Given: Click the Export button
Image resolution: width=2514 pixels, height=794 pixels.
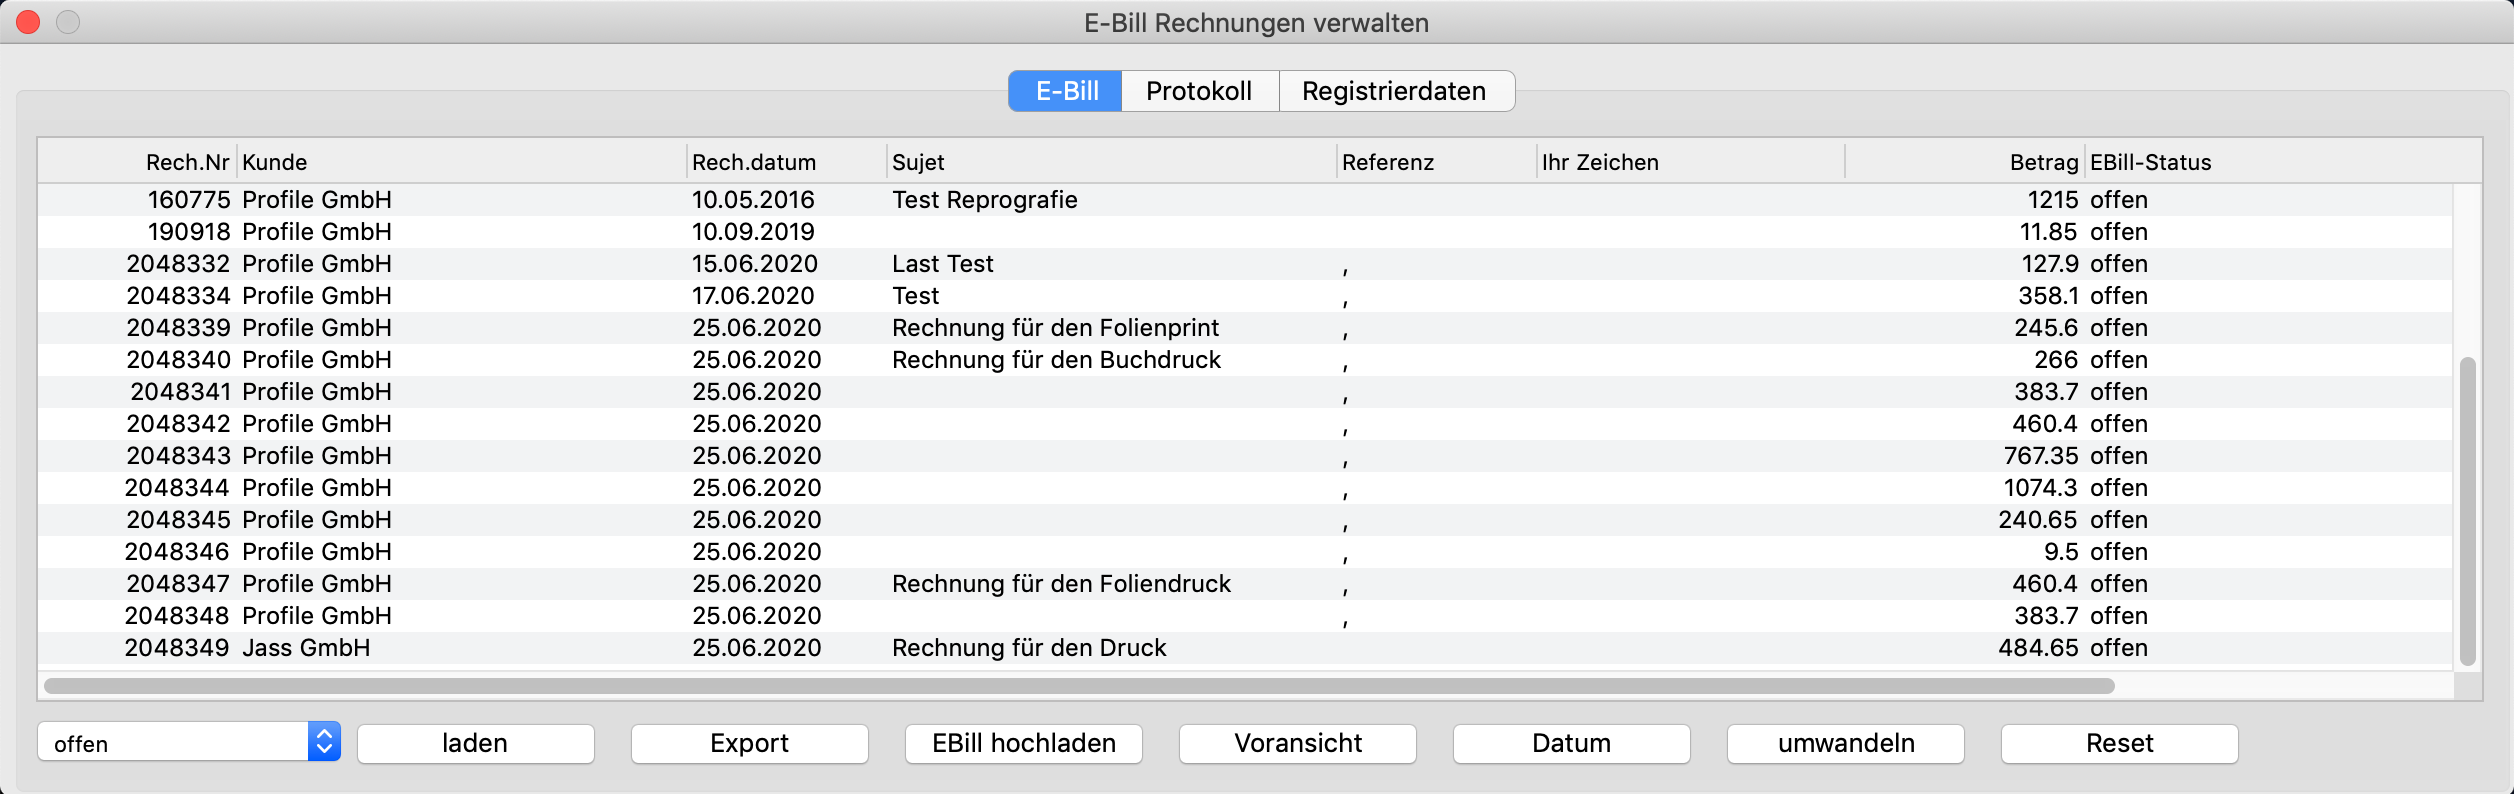Looking at the screenshot, I should click(x=749, y=743).
